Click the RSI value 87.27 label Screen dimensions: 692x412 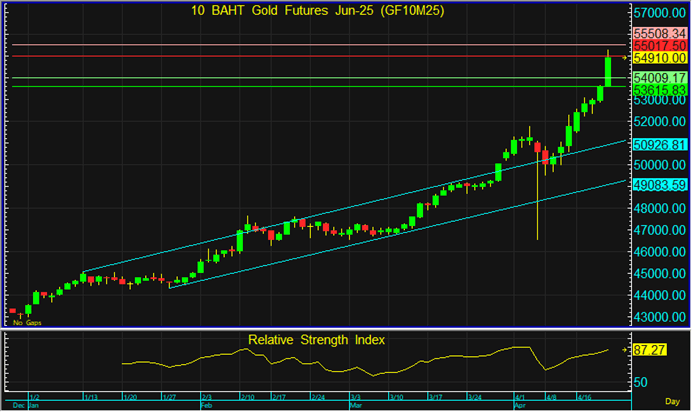(x=650, y=349)
